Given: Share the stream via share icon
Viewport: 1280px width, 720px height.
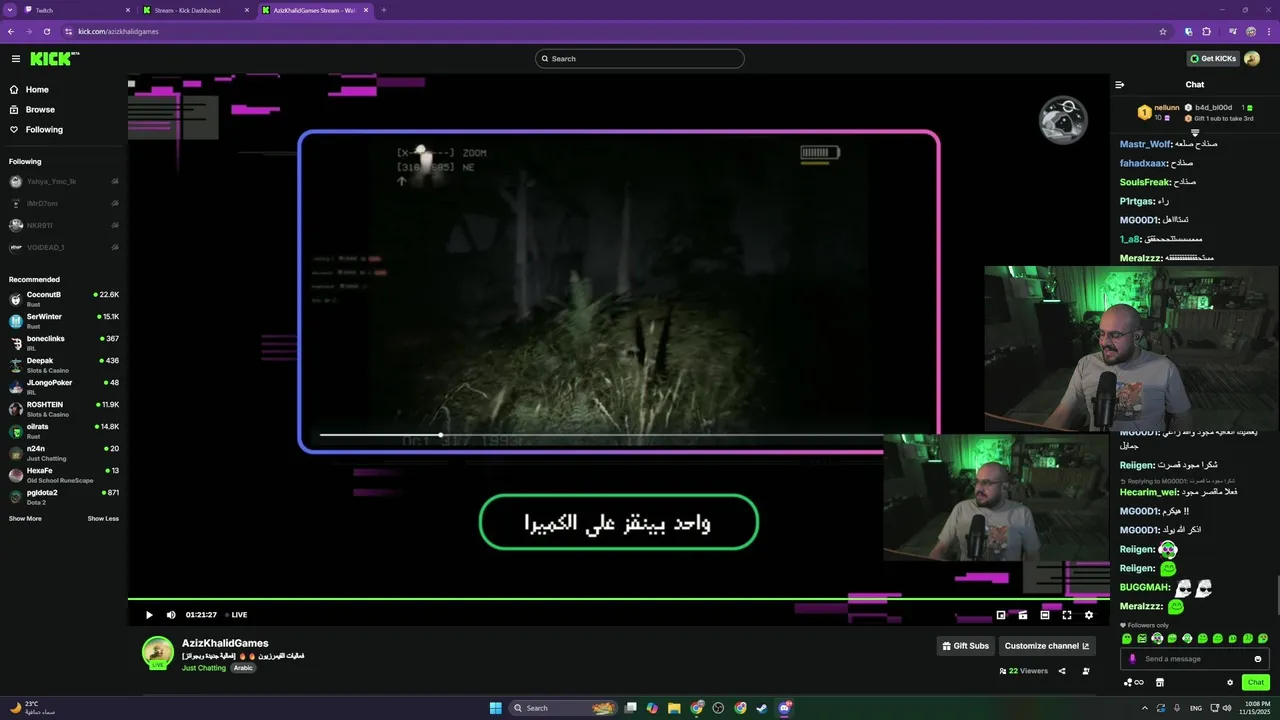Looking at the screenshot, I should tap(1062, 671).
